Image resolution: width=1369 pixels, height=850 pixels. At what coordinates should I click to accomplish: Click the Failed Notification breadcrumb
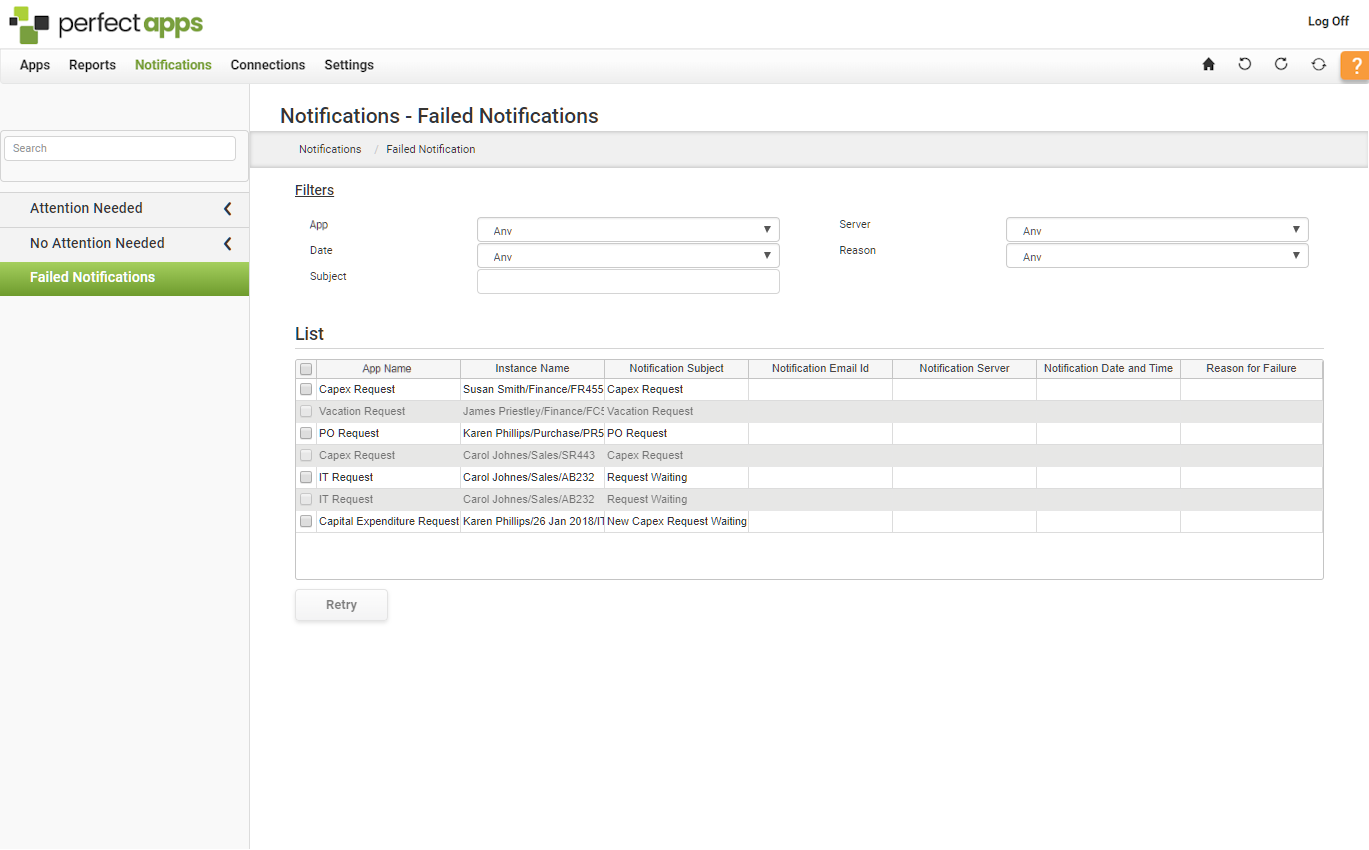pyautogui.click(x=431, y=149)
